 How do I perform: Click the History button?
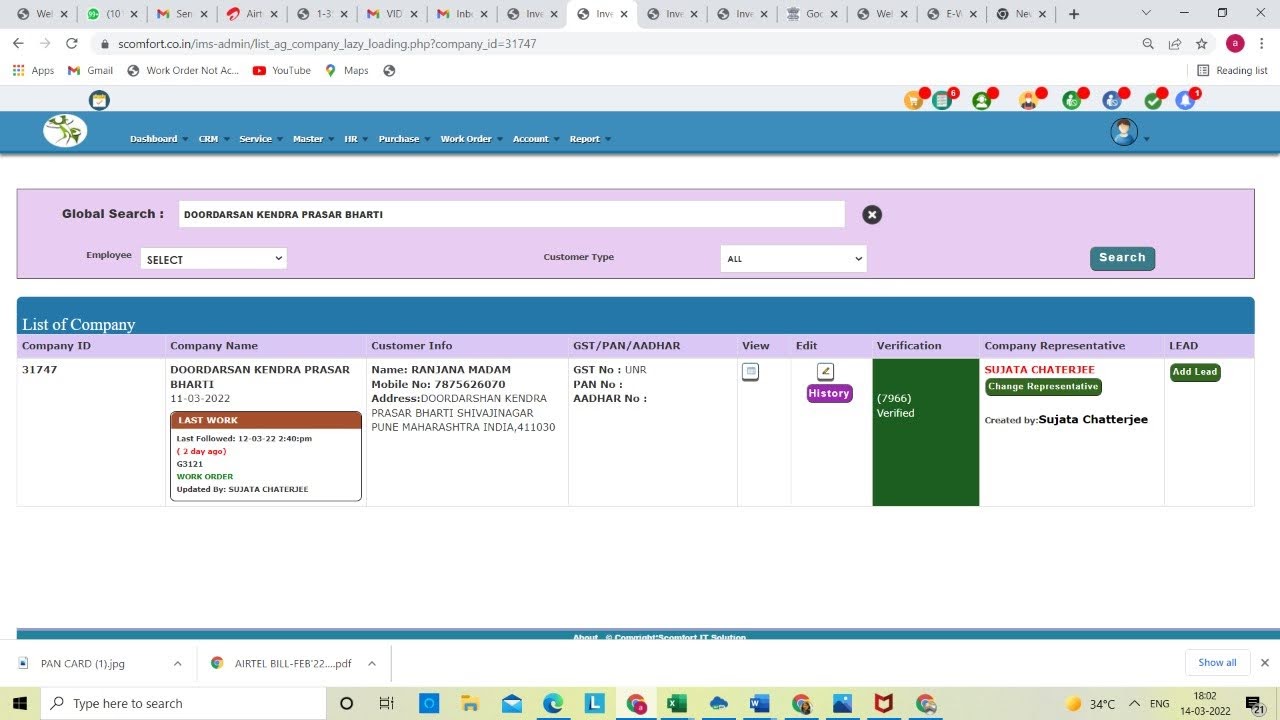pyautogui.click(x=829, y=393)
